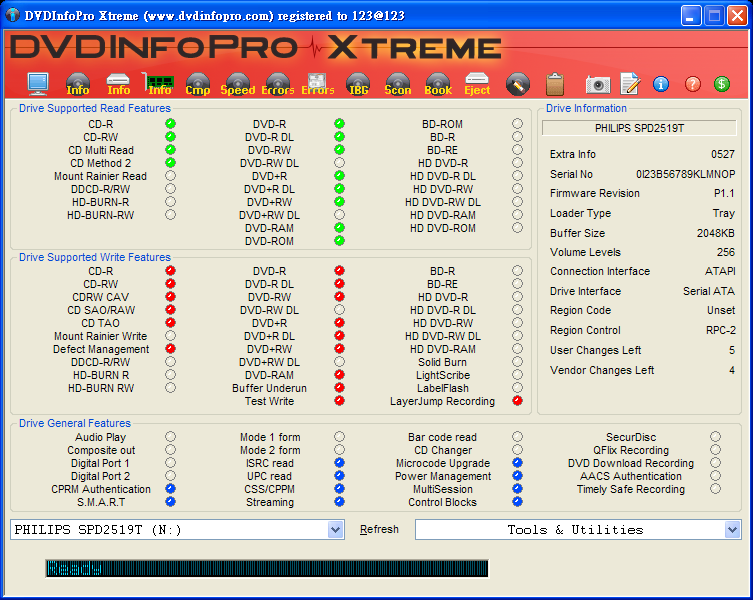753x600 pixels.
Task: Click the CPRM Authentication label
Action: click(x=101, y=489)
